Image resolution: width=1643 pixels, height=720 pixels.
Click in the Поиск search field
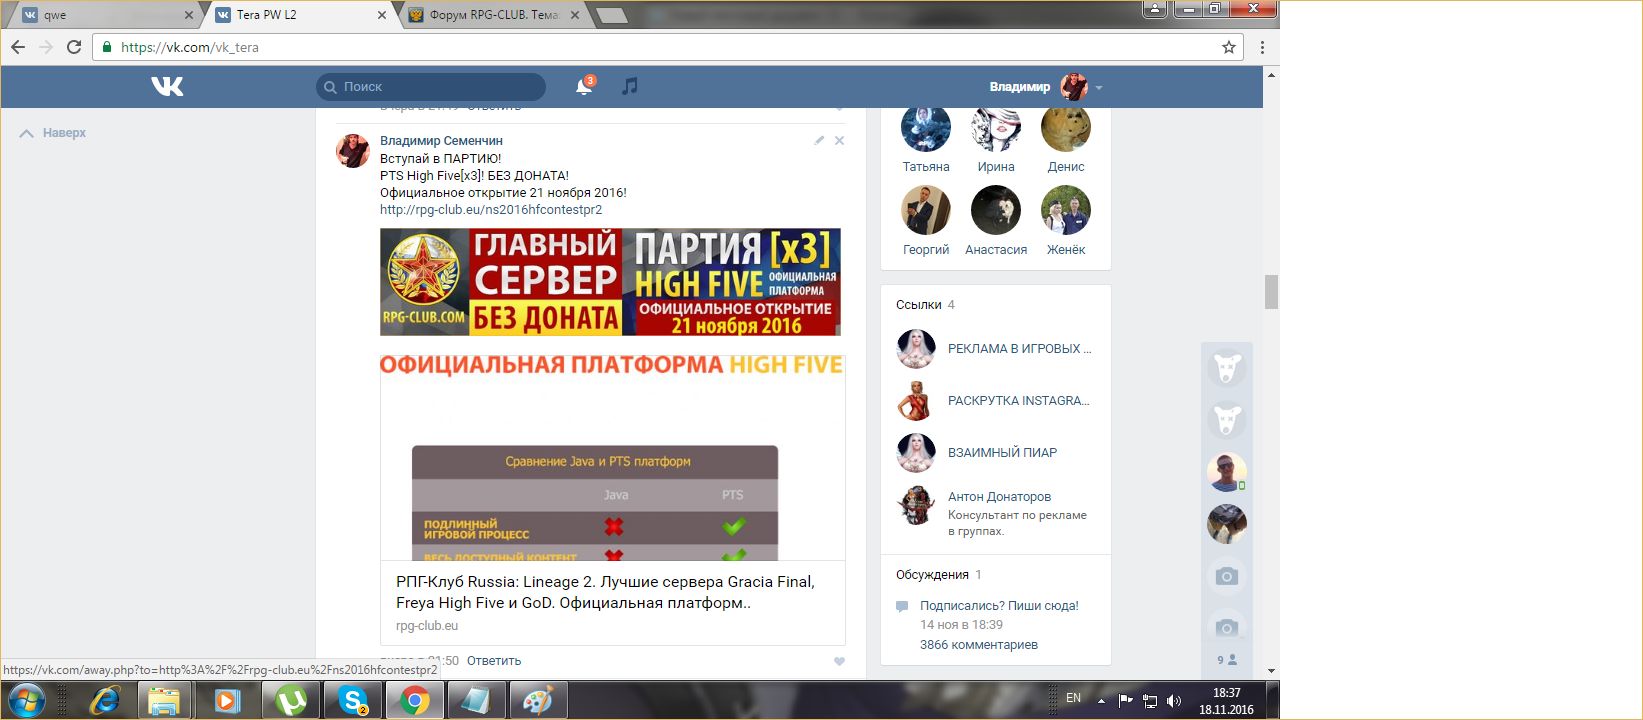[x=431, y=87]
